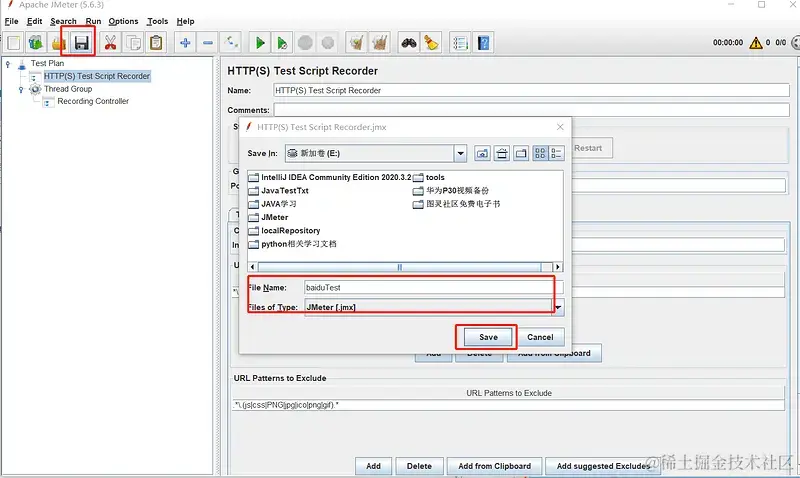Image resolution: width=800 pixels, height=478 pixels.
Task: Click the file list scroll left arrow
Action: (253, 267)
